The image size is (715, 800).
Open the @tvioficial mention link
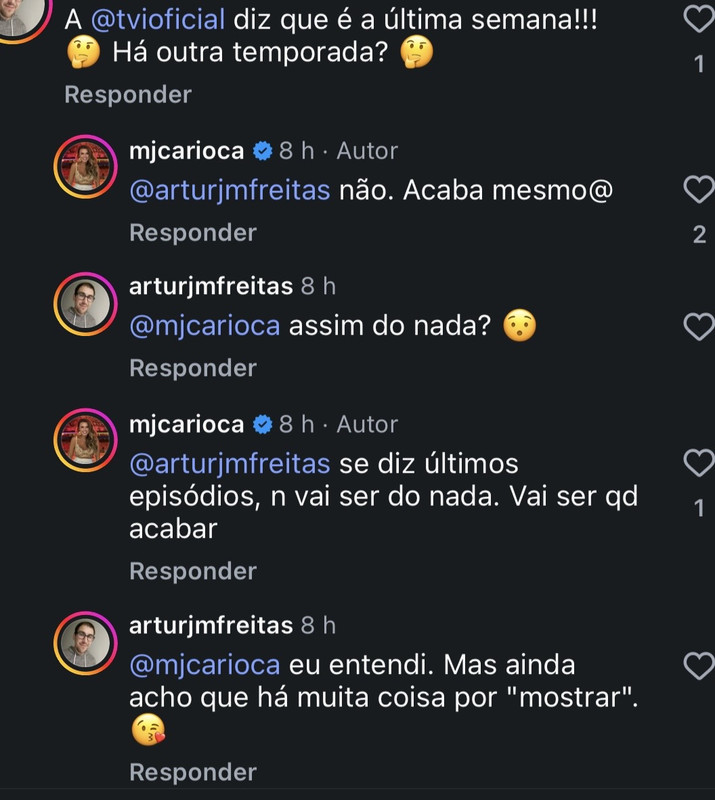[158, 20]
